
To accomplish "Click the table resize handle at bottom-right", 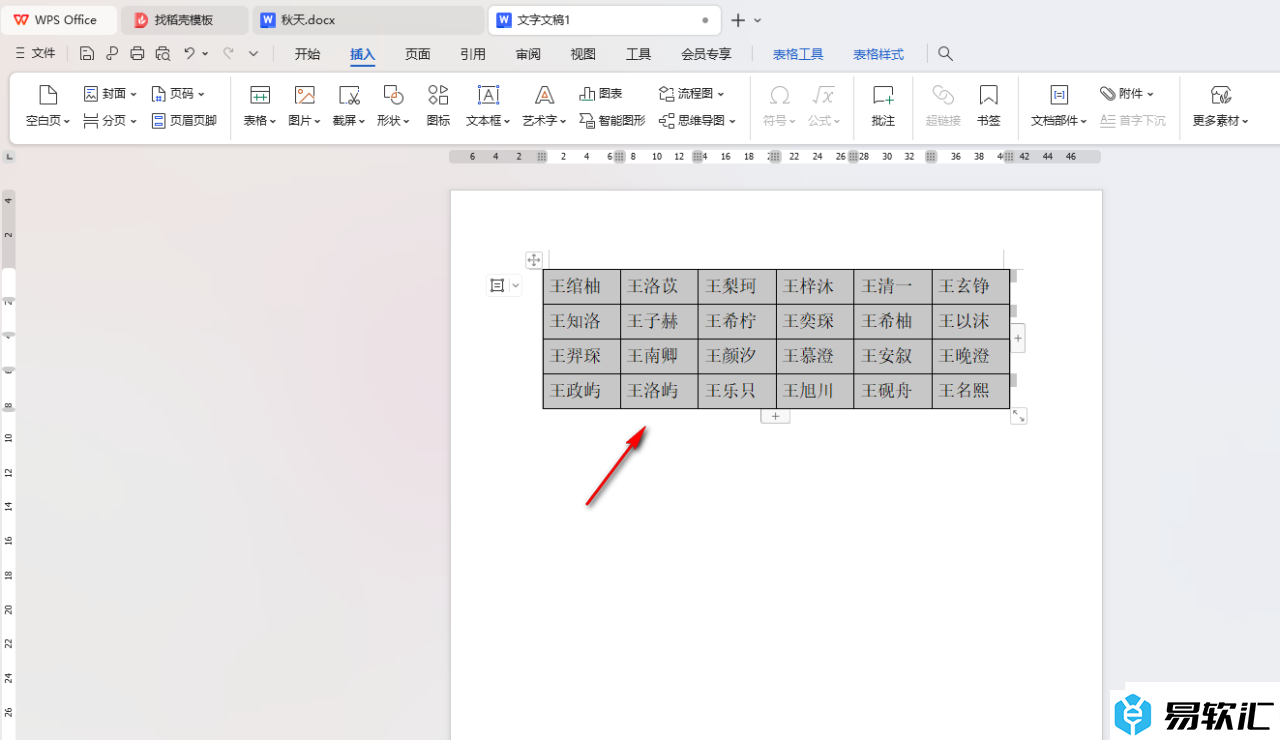I will point(1018,416).
